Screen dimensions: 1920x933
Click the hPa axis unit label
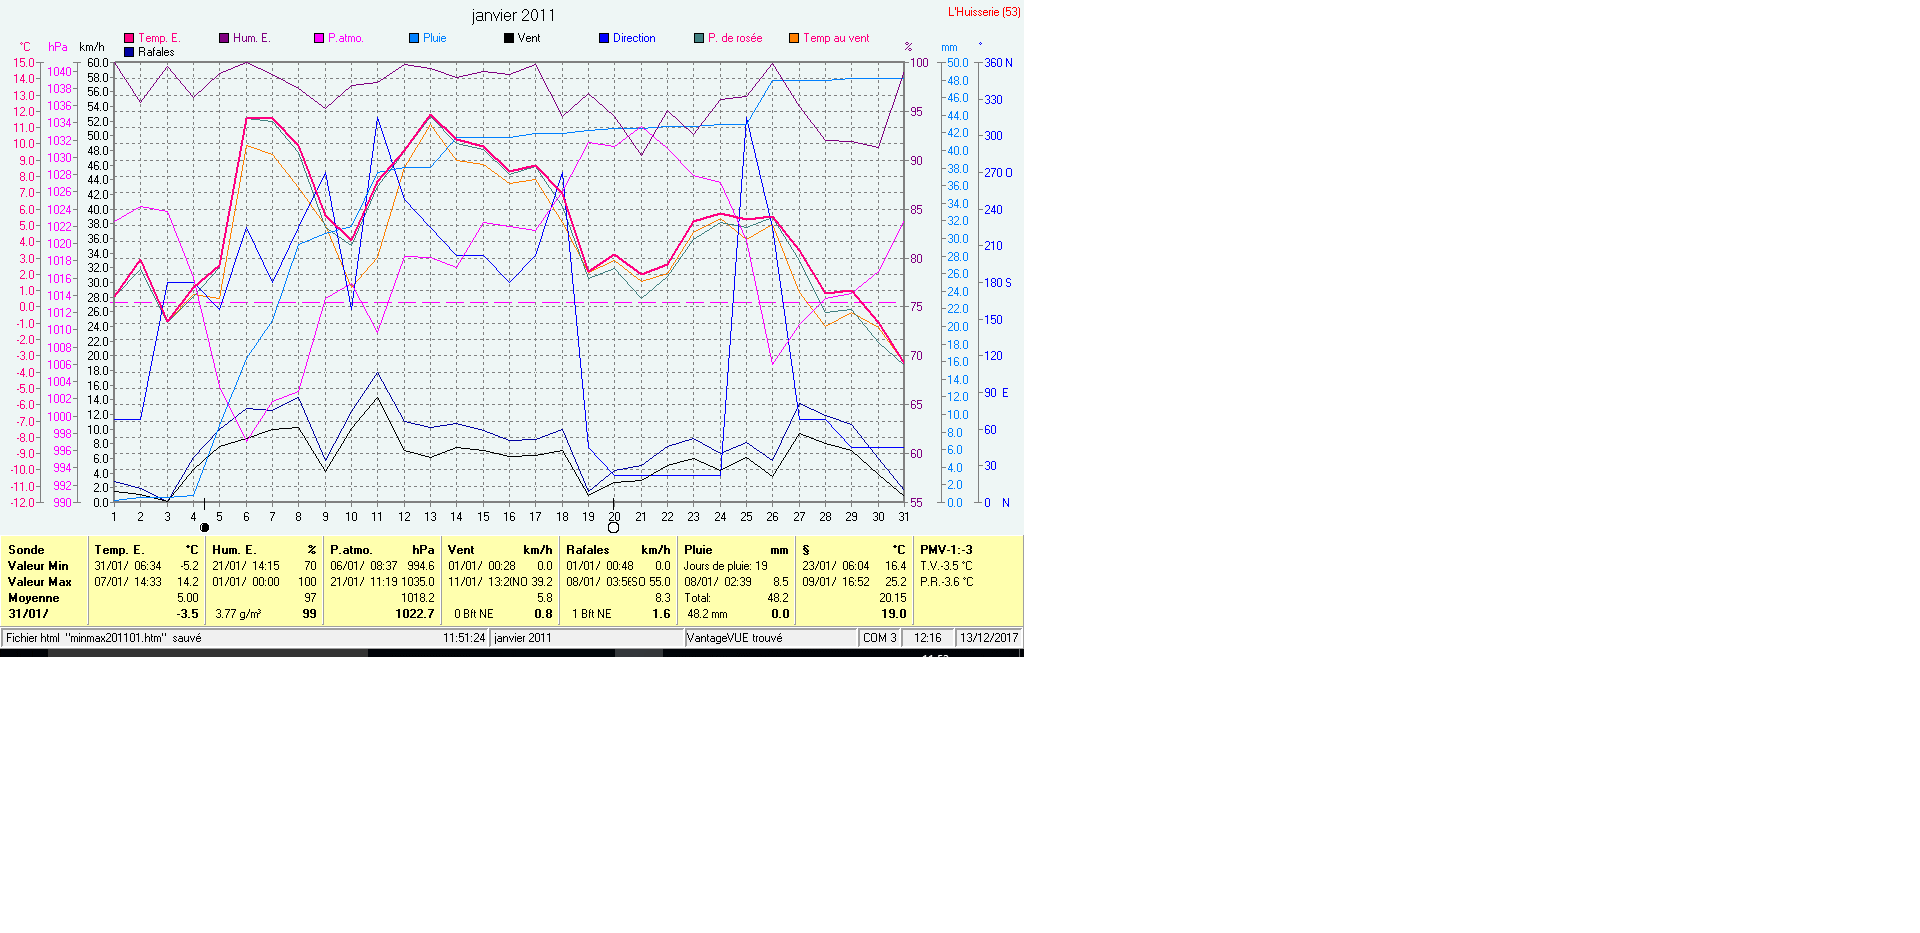58,47
